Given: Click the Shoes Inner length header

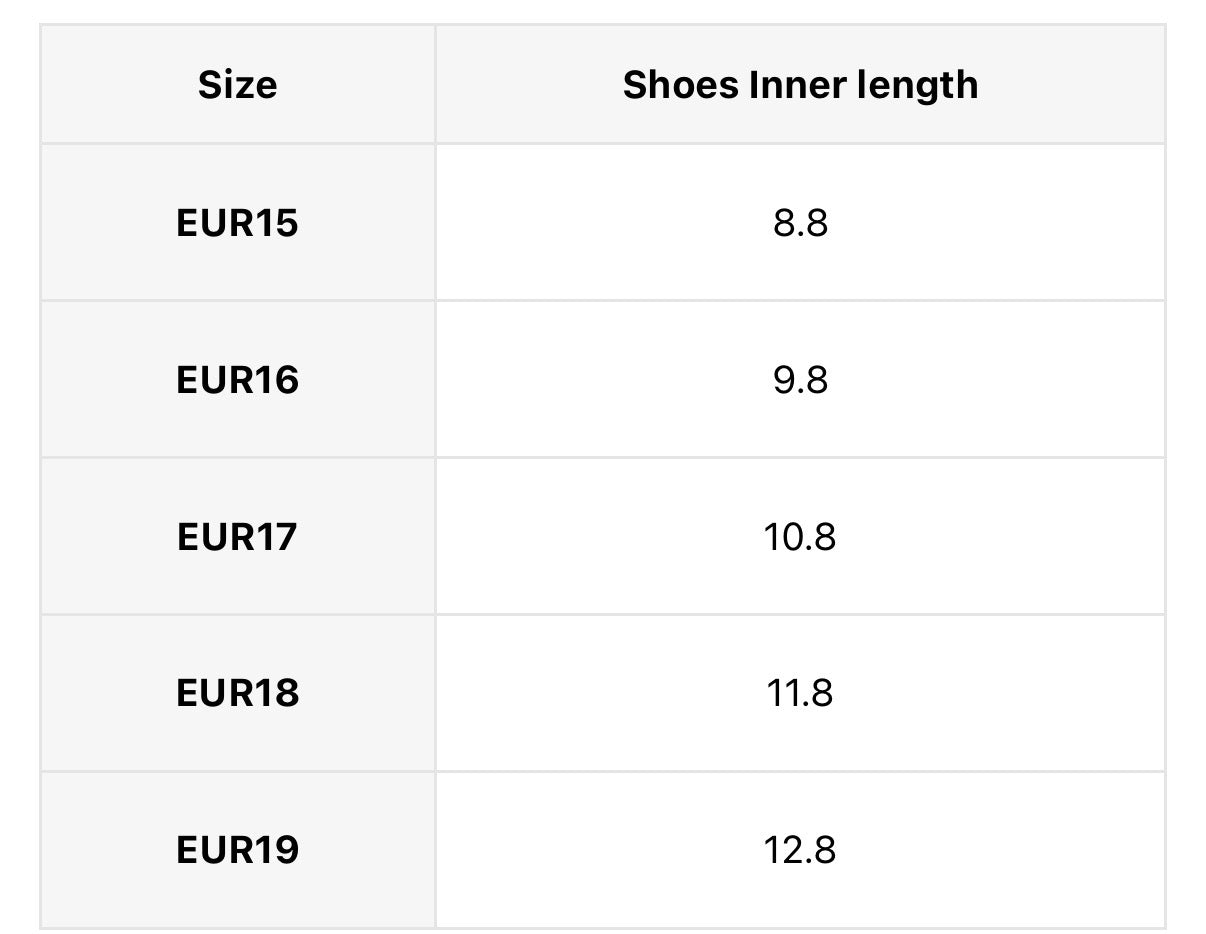Looking at the screenshot, I should tap(800, 85).
